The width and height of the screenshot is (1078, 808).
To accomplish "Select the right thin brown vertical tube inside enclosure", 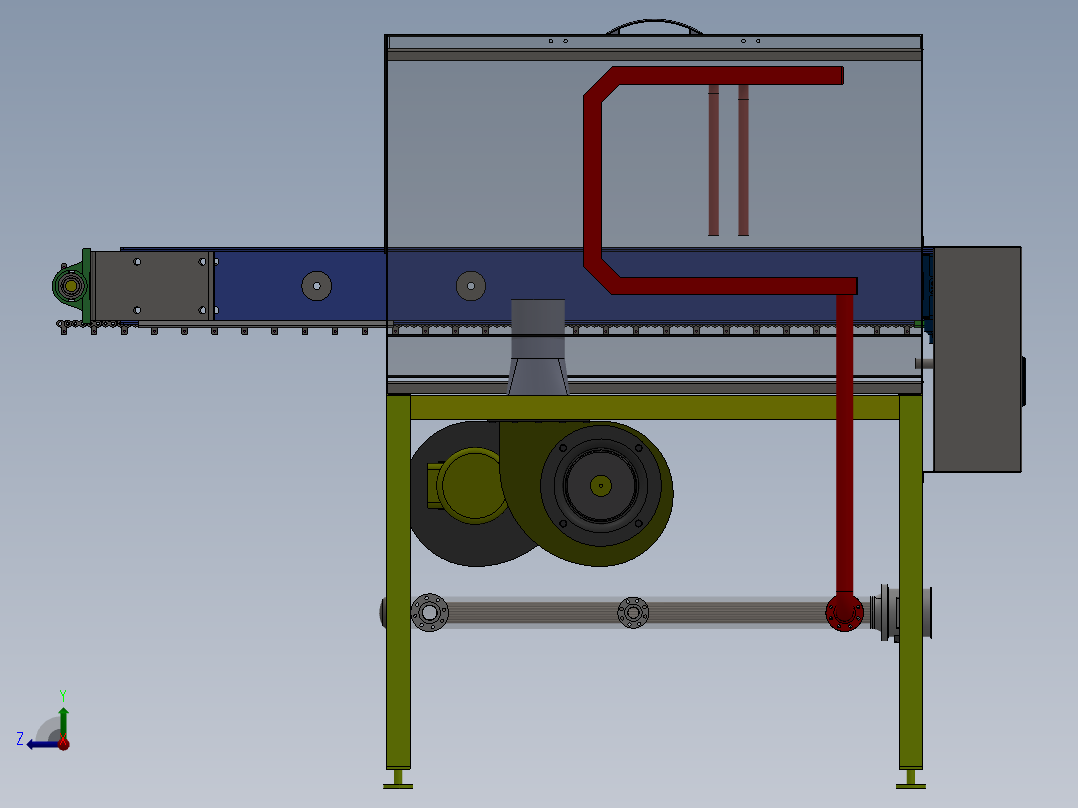I will pyautogui.click(x=743, y=160).
